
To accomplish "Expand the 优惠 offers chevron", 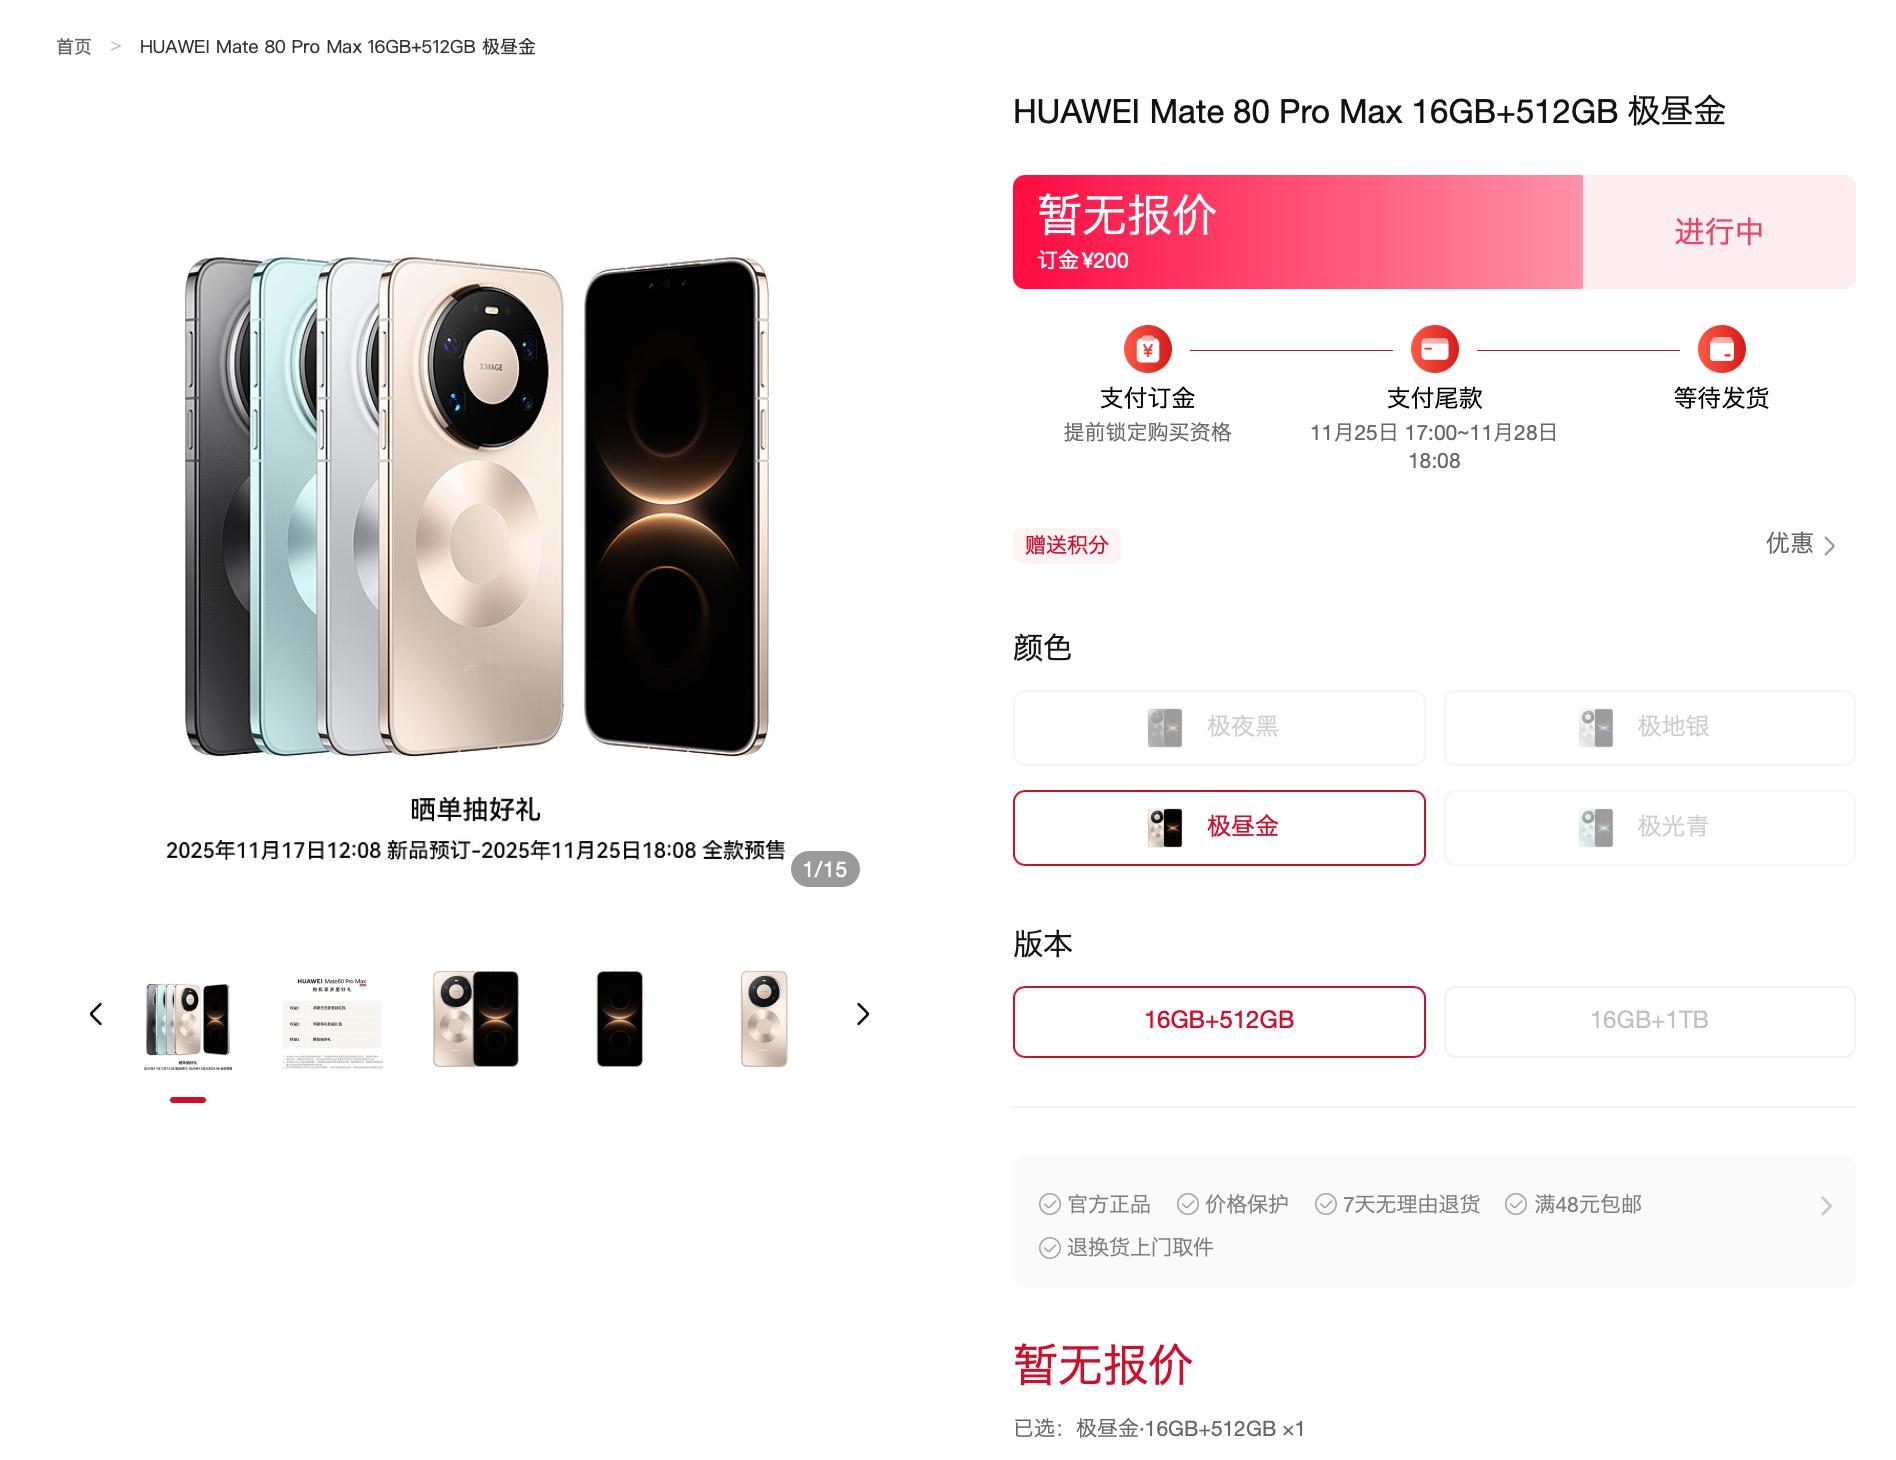I will pos(1829,545).
